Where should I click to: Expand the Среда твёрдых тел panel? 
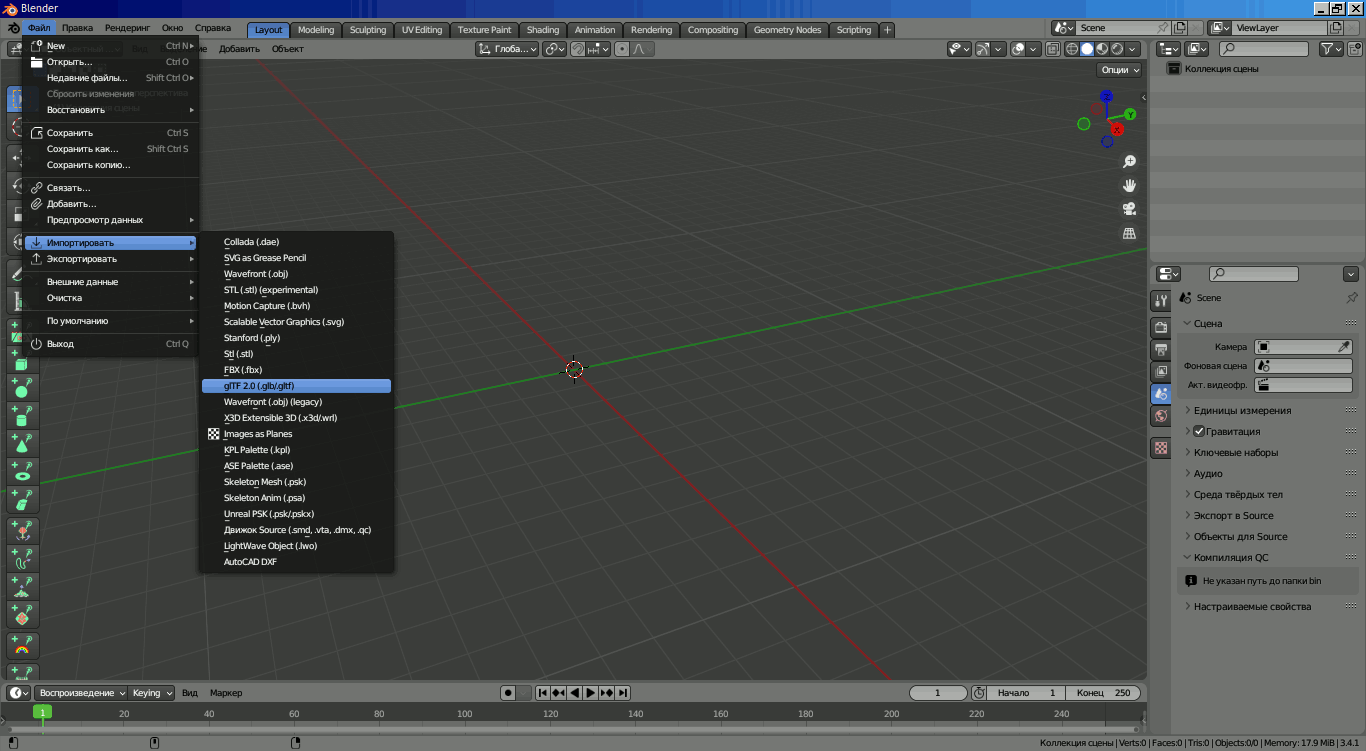(1238, 494)
